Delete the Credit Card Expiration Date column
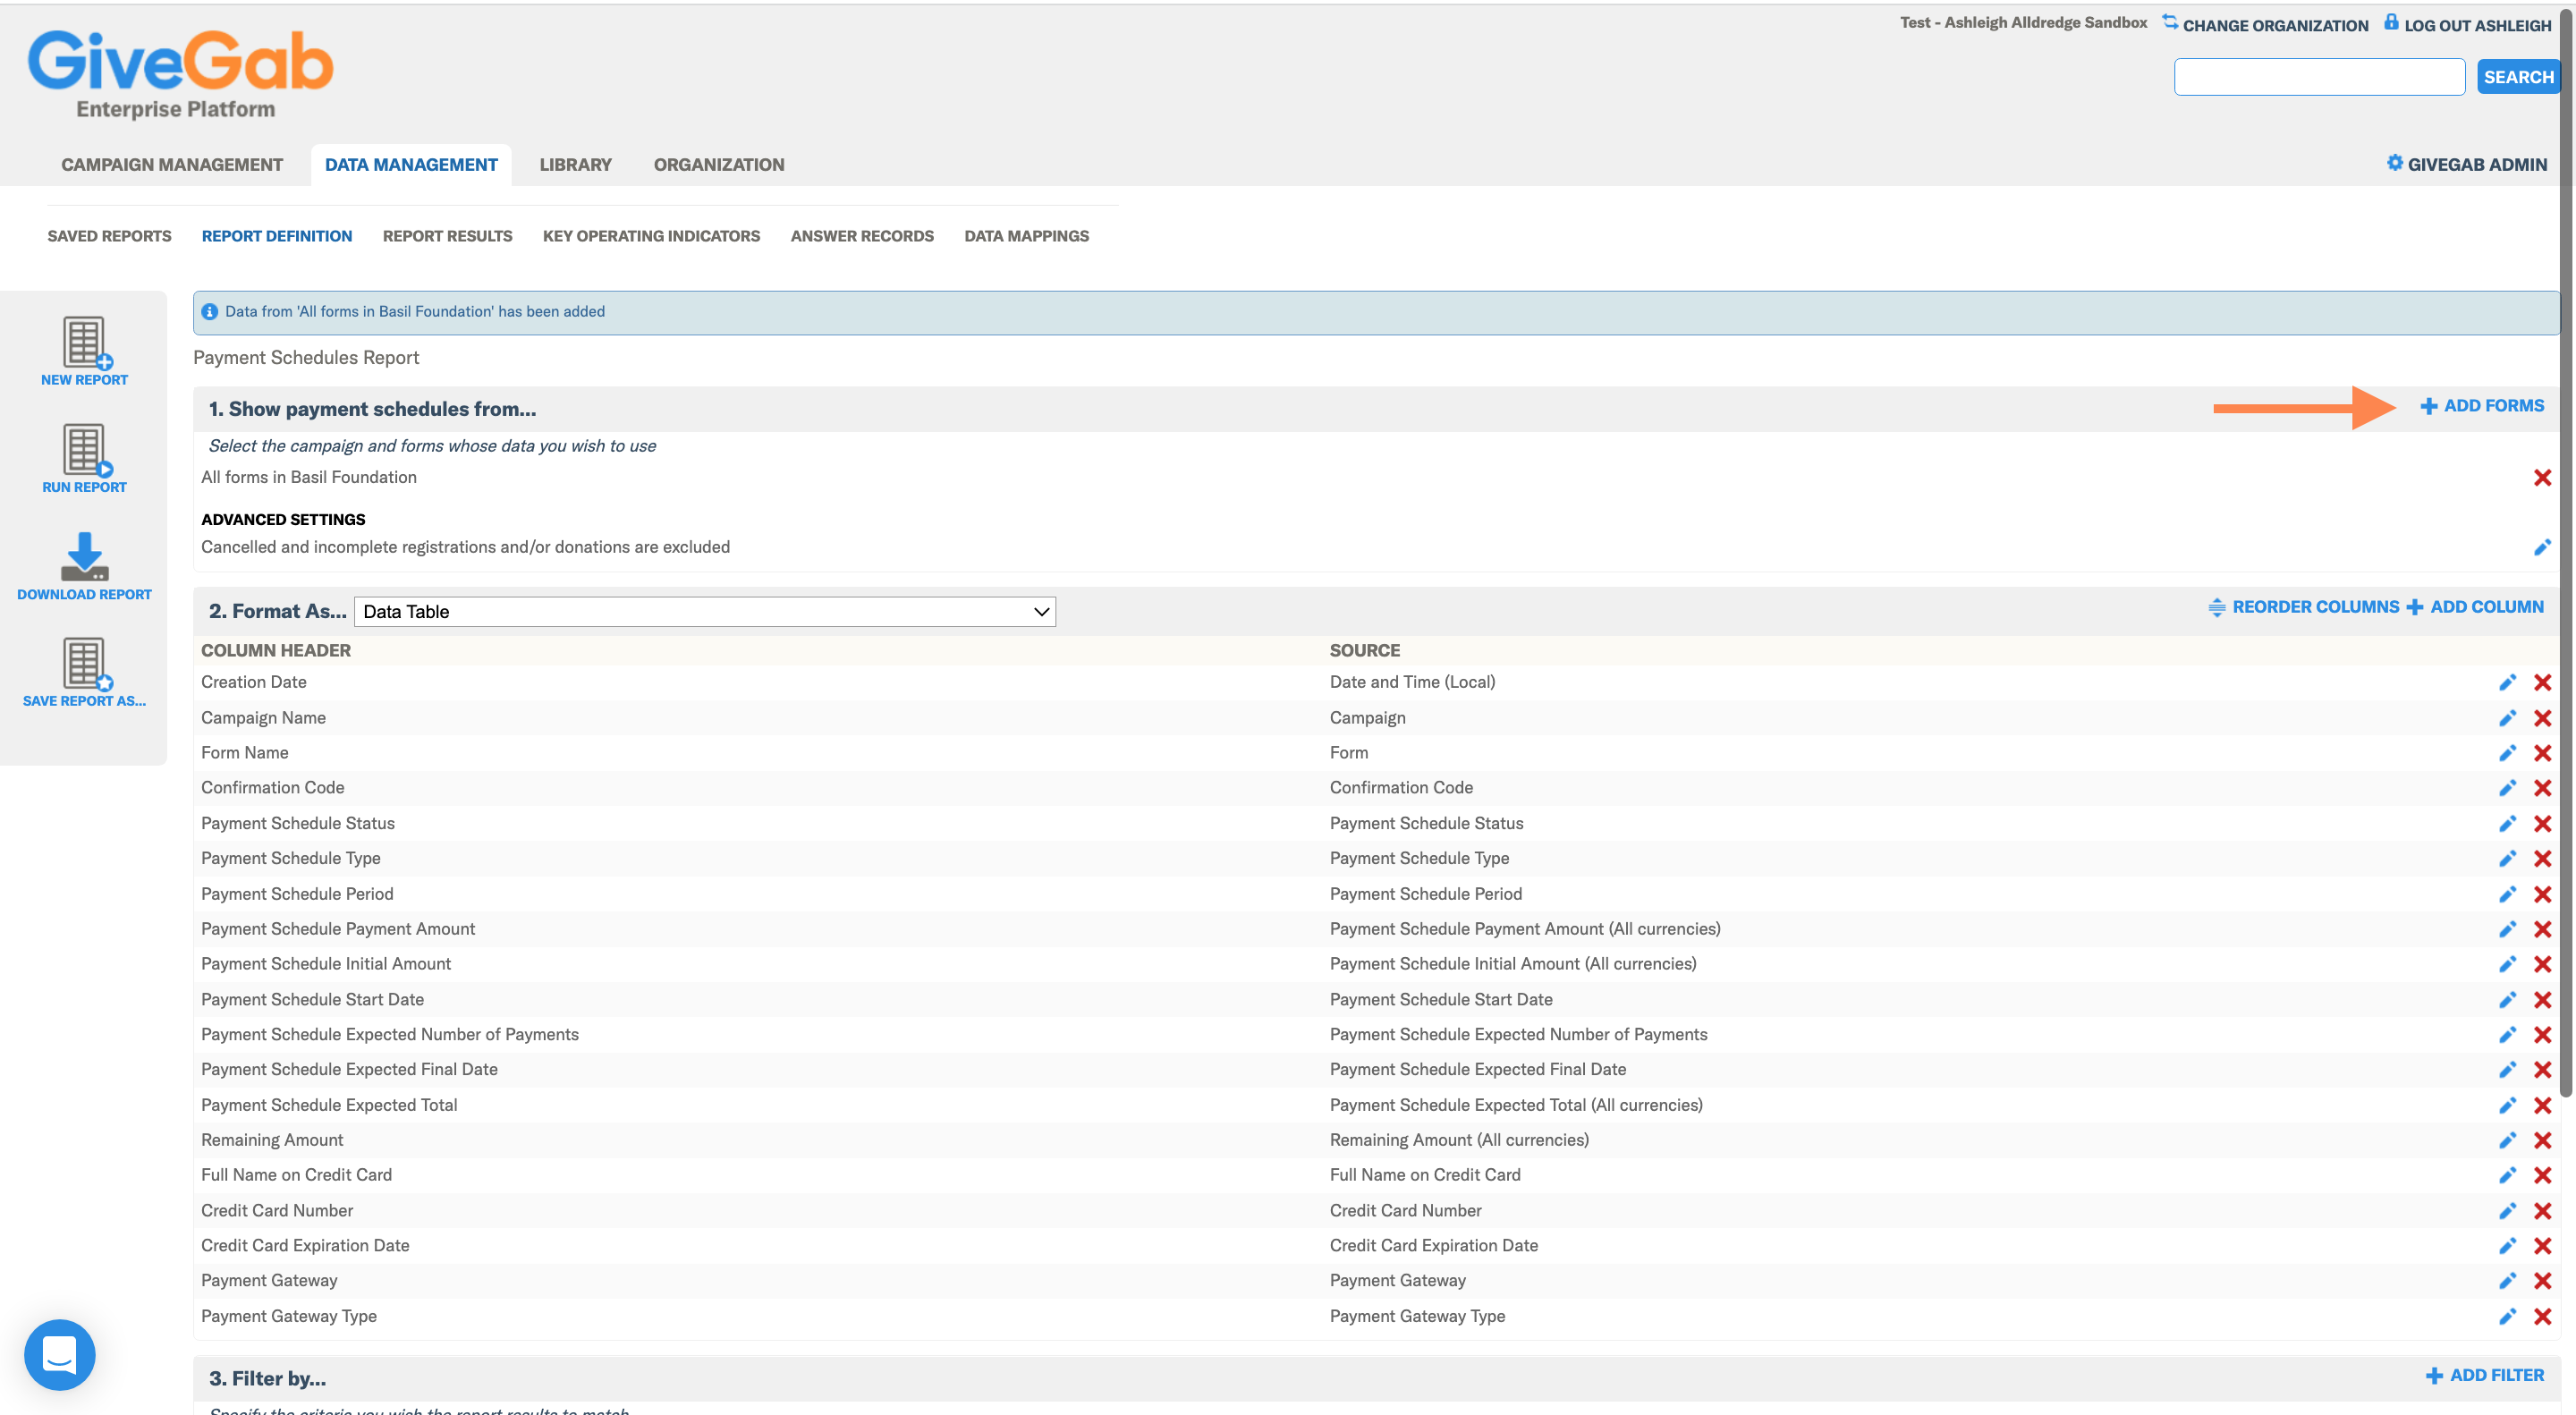The height and width of the screenshot is (1415, 2576). pyautogui.click(x=2542, y=1246)
